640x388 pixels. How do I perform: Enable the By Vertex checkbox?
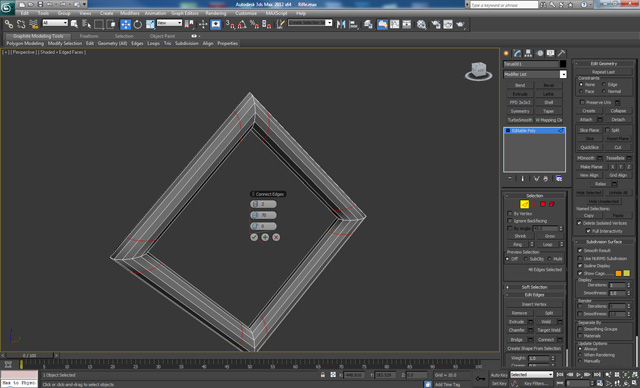509,213
